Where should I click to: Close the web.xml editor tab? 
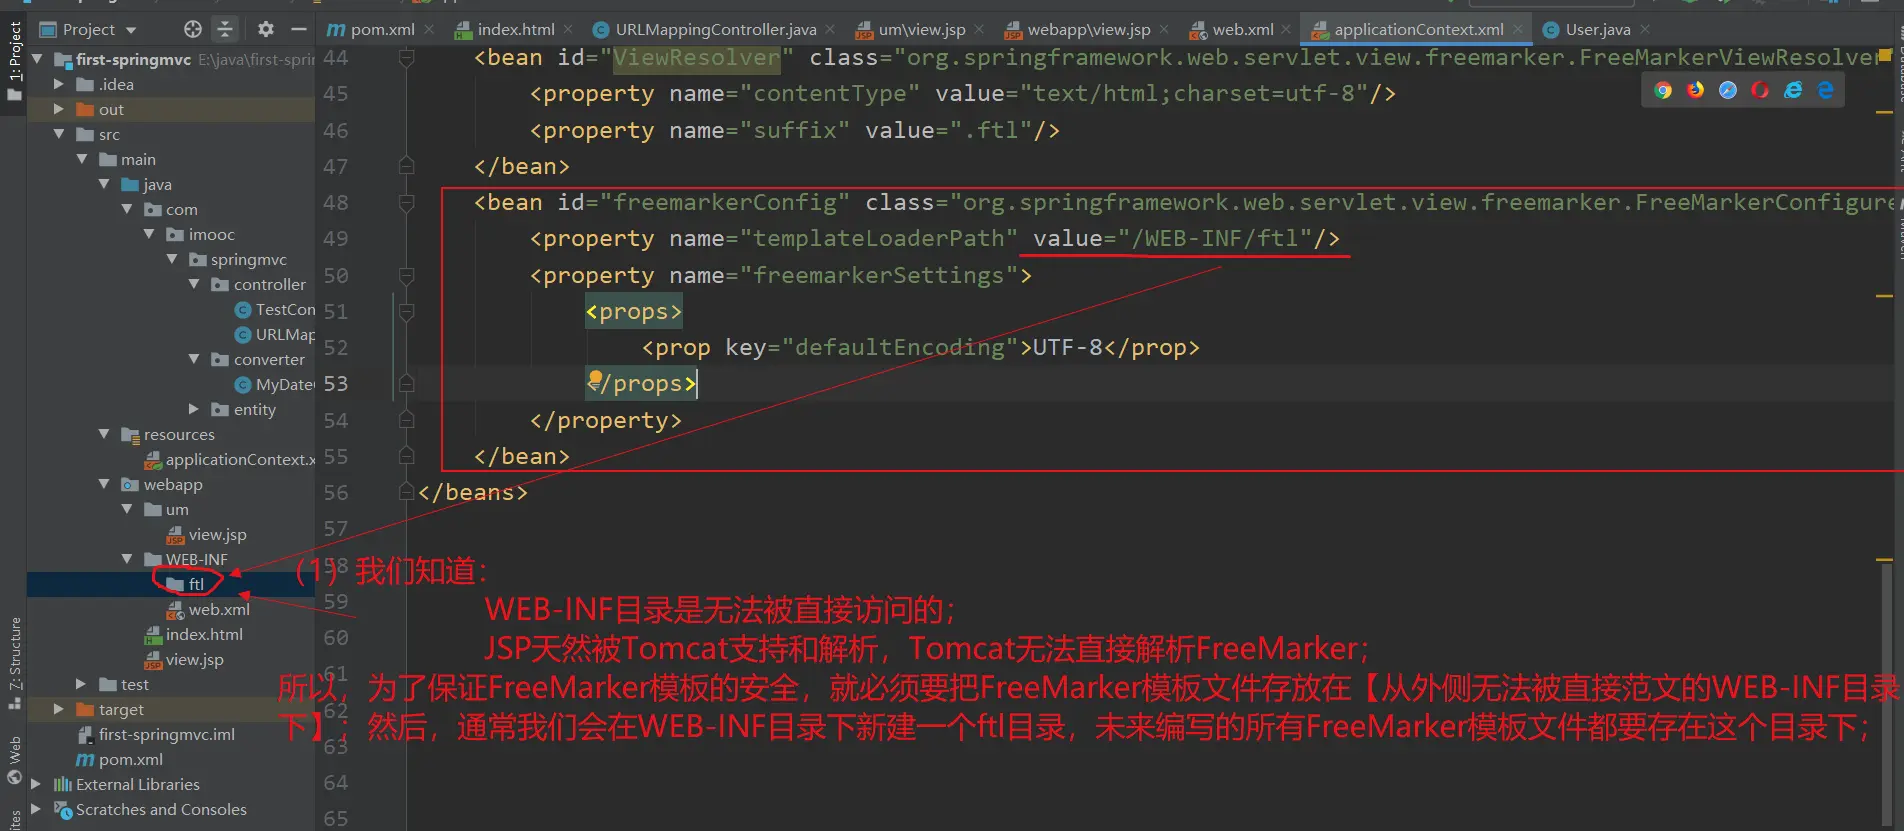(1286, 29)
